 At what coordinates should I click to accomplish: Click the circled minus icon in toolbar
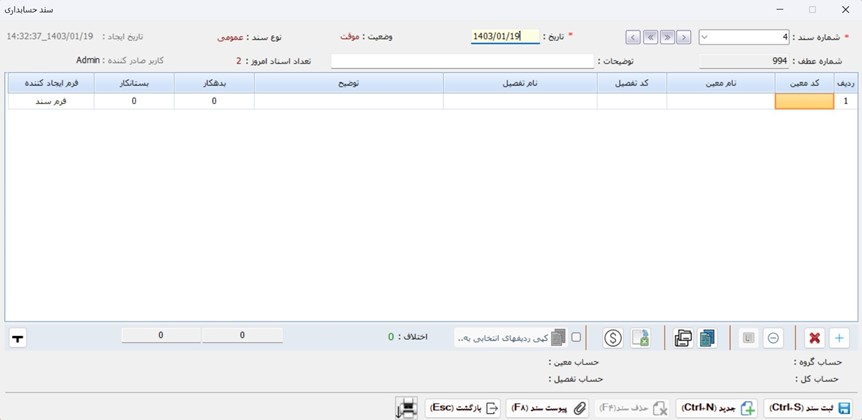(773, 338)
